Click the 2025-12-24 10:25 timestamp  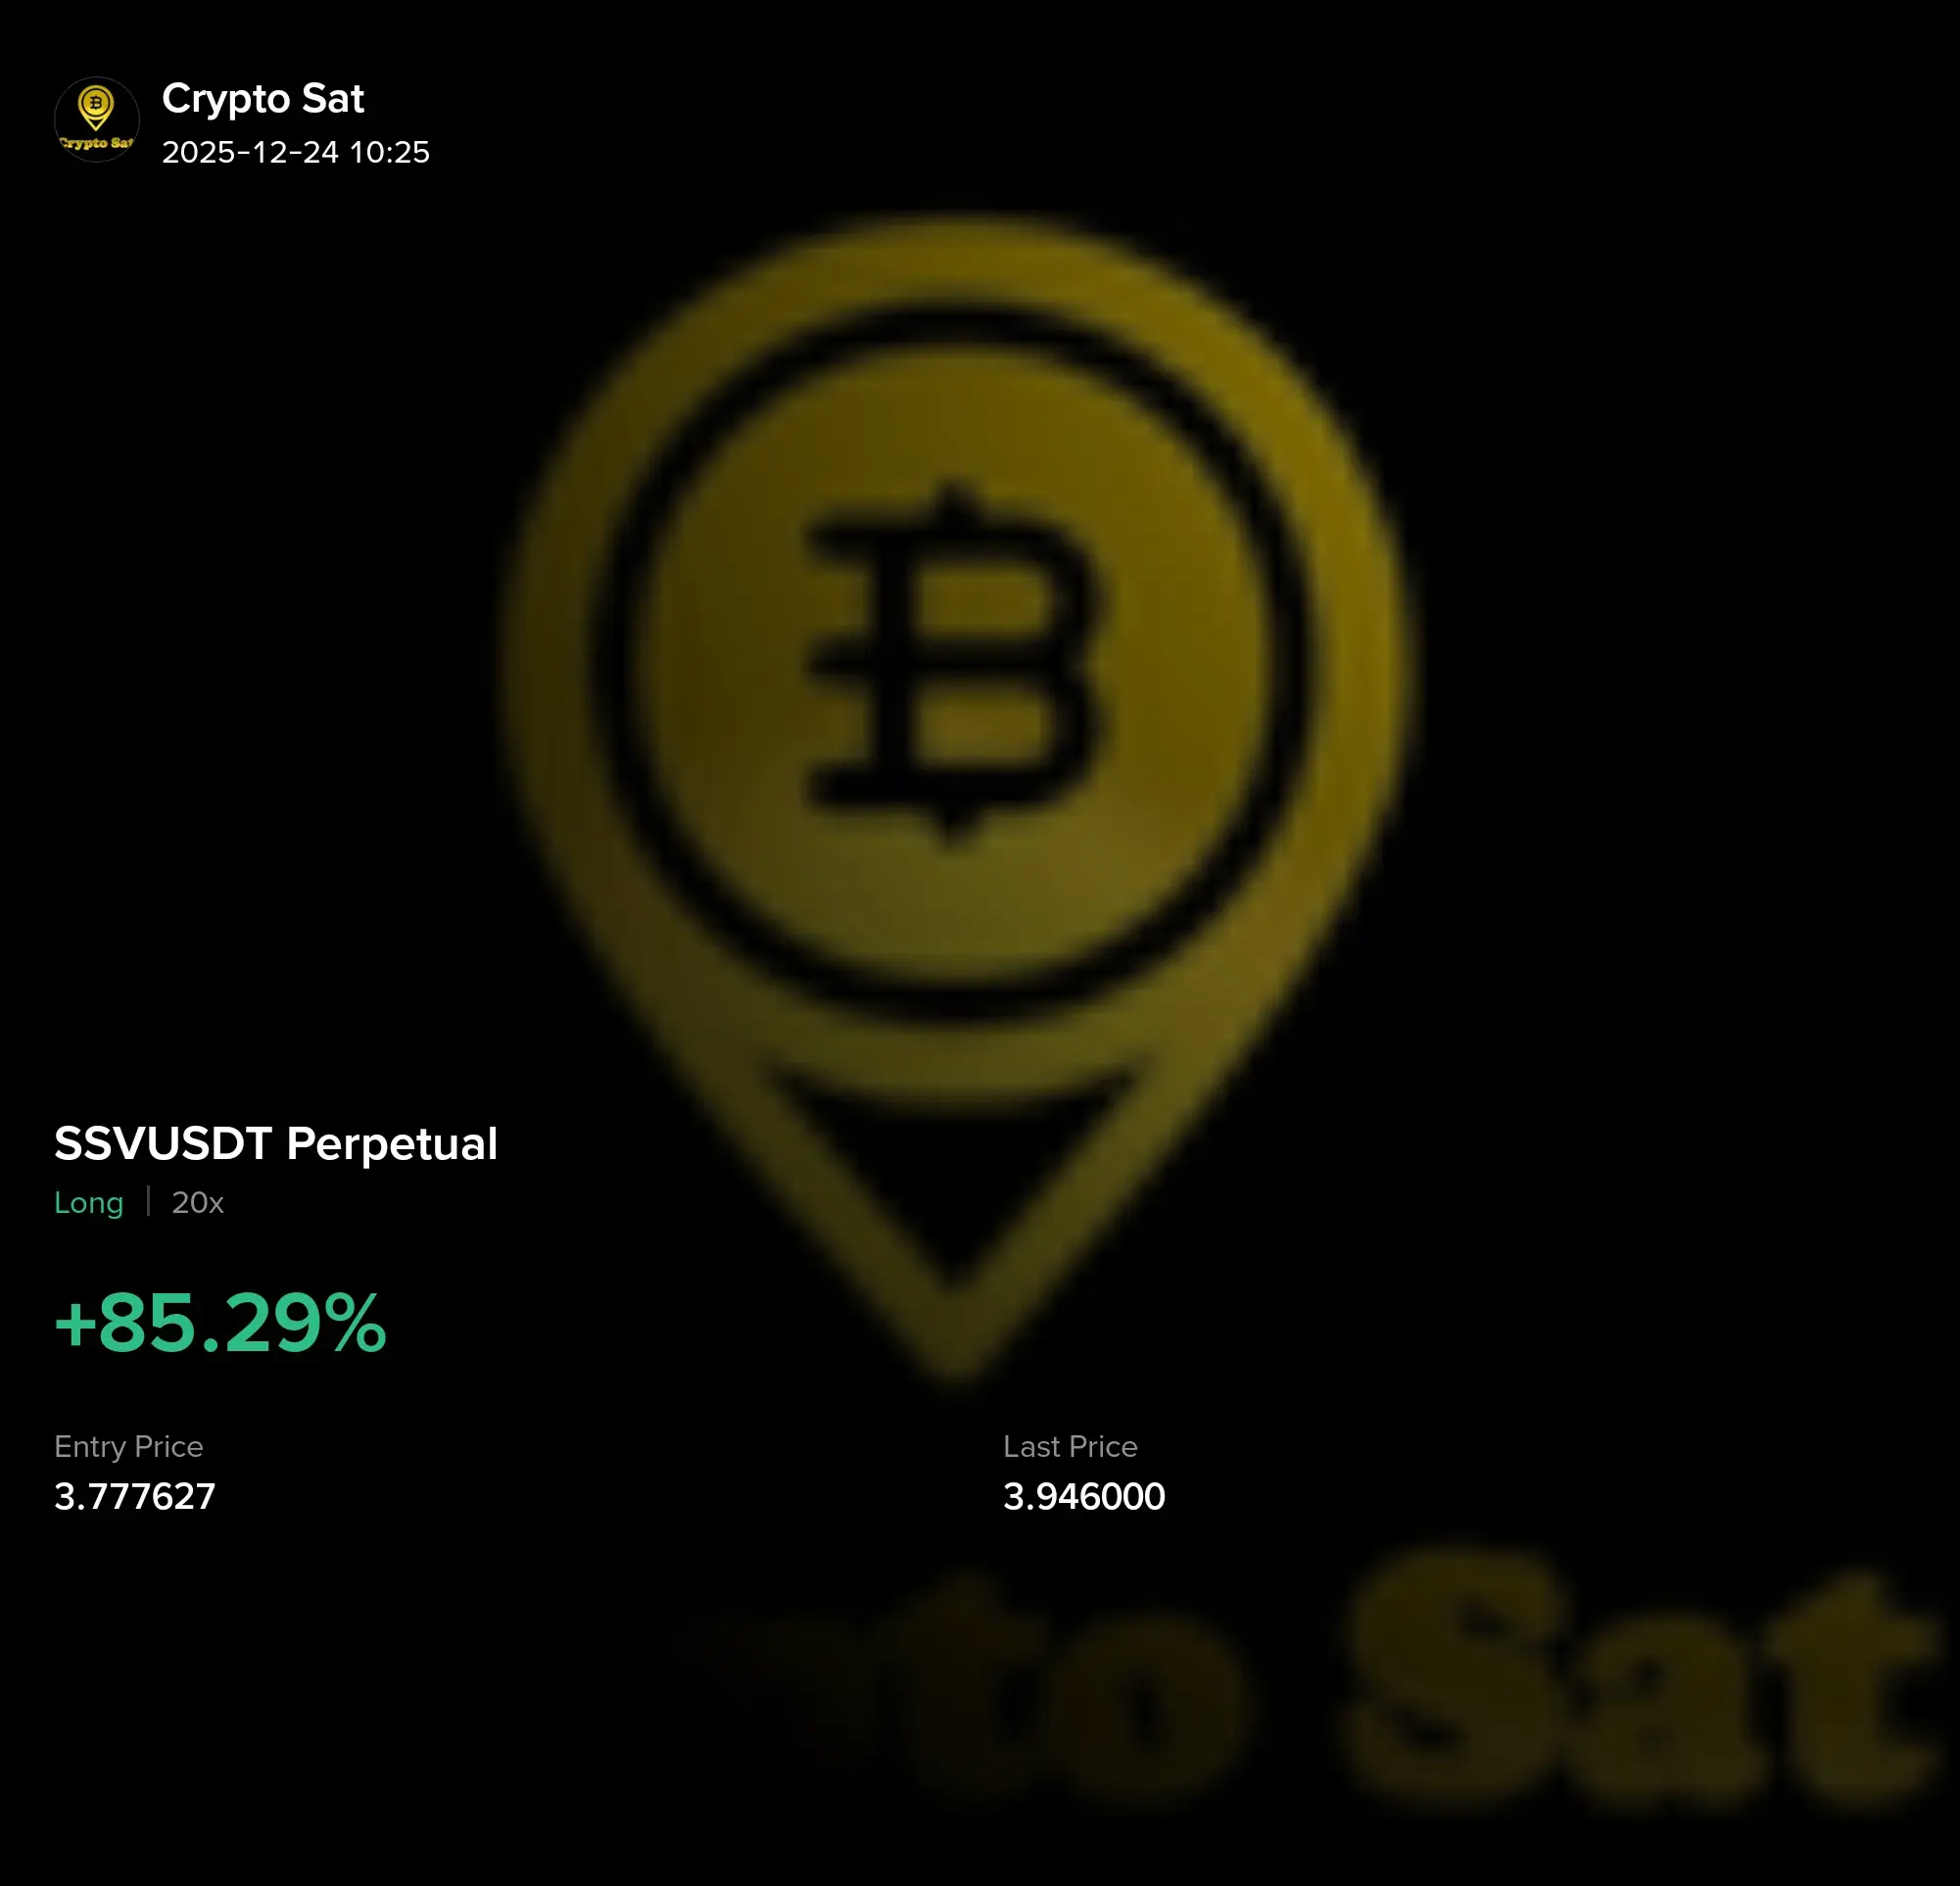pyautogui.click(x=296, y=152)
